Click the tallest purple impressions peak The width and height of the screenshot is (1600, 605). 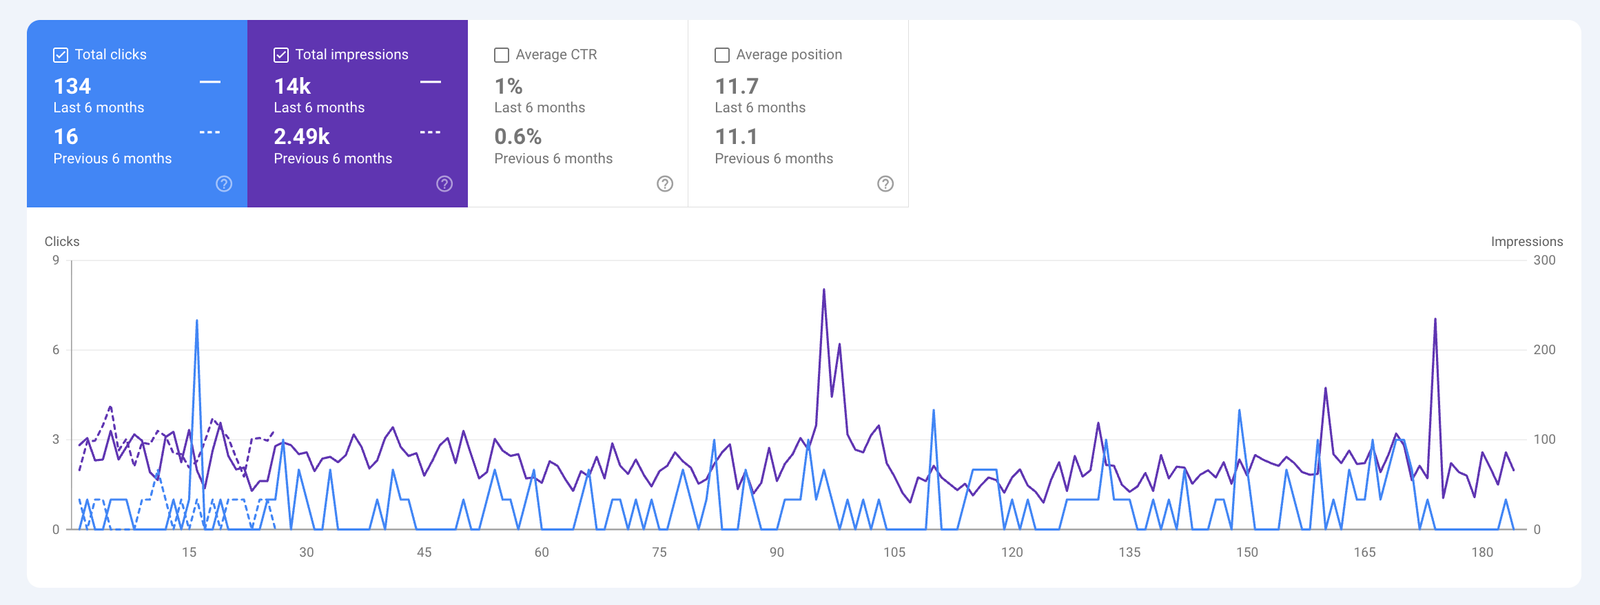pyautogui.click(x=824, y=290)
